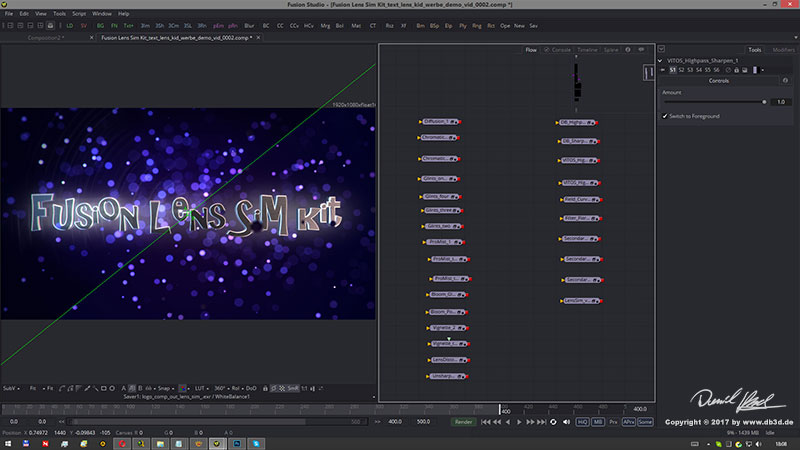Toggle the SmR smooth resize button
Viewport: 800px width, 450px height.
[x=293, y=388]
